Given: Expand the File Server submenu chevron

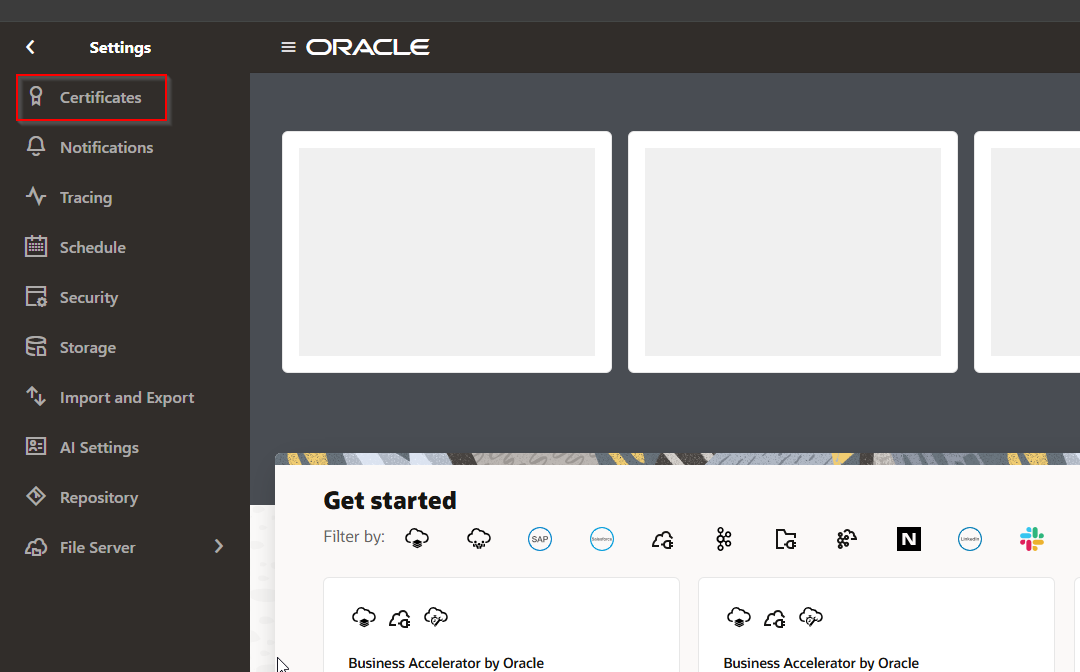Looking at the screenshot, I should 219,547.
